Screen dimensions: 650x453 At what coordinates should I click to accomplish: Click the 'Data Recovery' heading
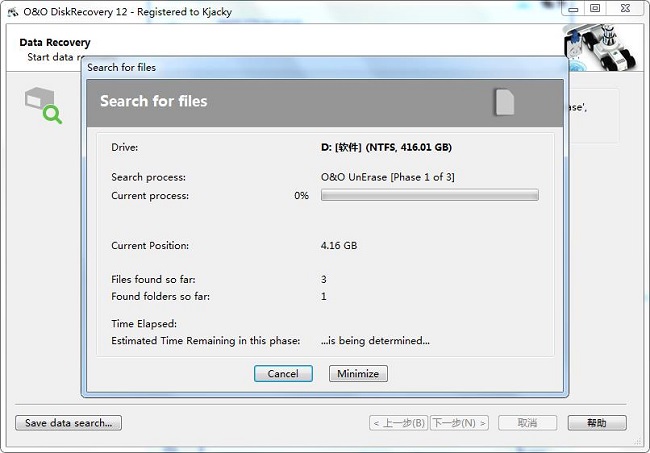tap(55, 42)
